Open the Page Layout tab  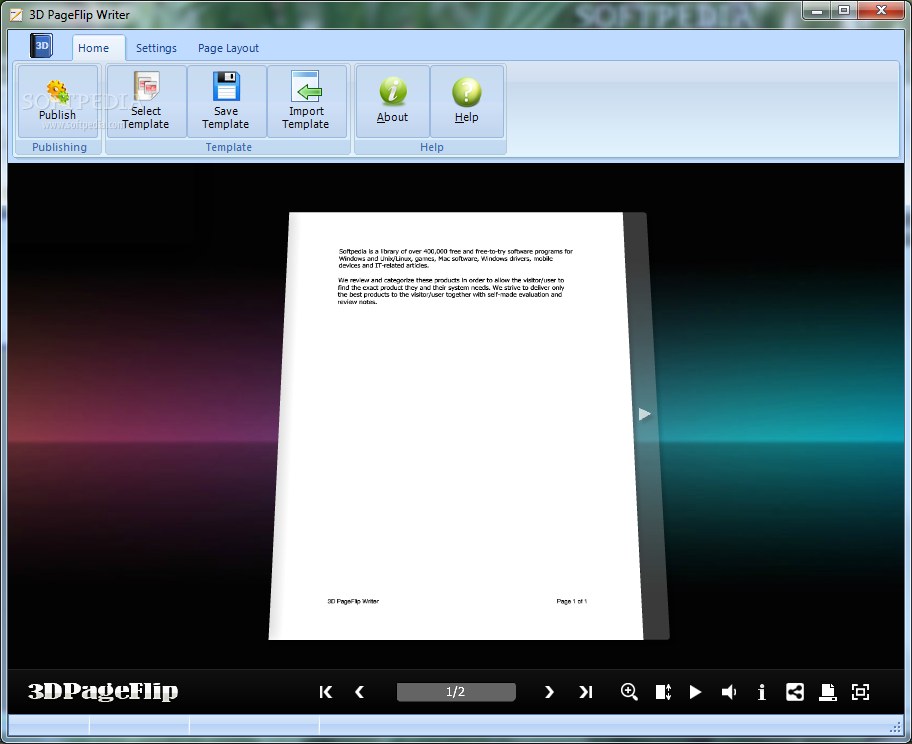point(228,48)
